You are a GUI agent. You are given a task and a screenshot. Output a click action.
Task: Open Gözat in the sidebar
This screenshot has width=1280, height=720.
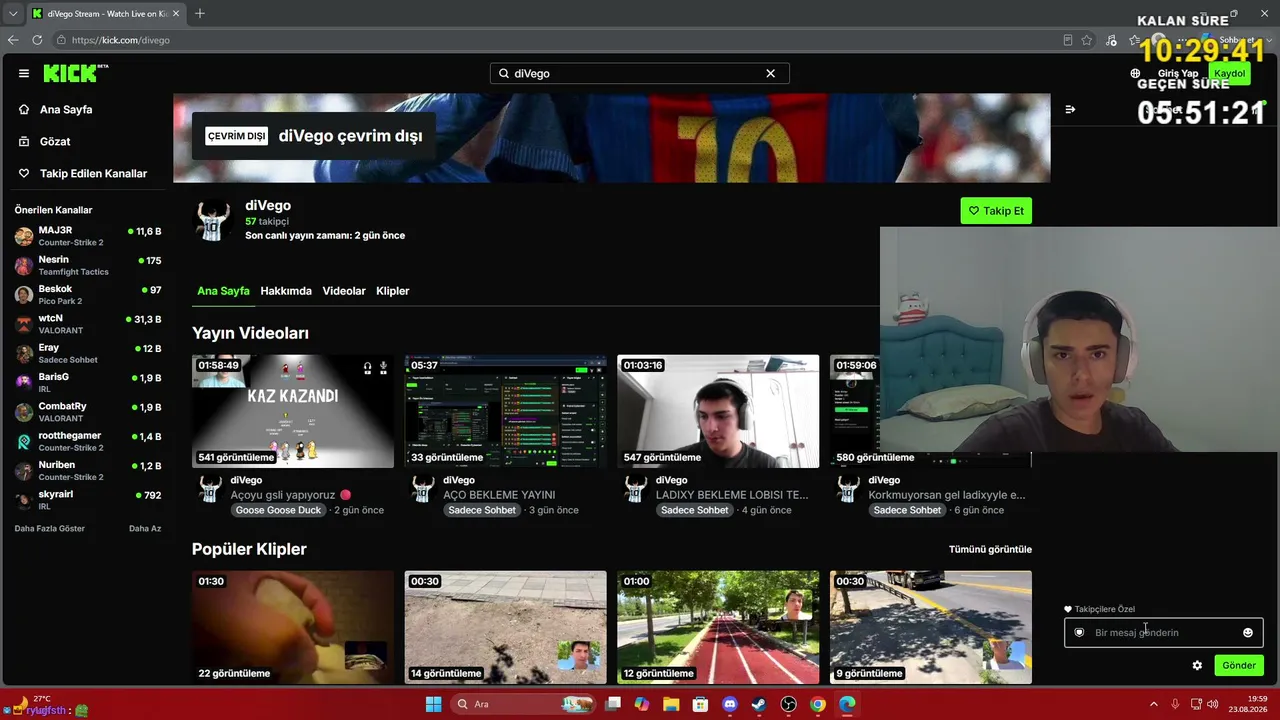(x=55, y=141)
